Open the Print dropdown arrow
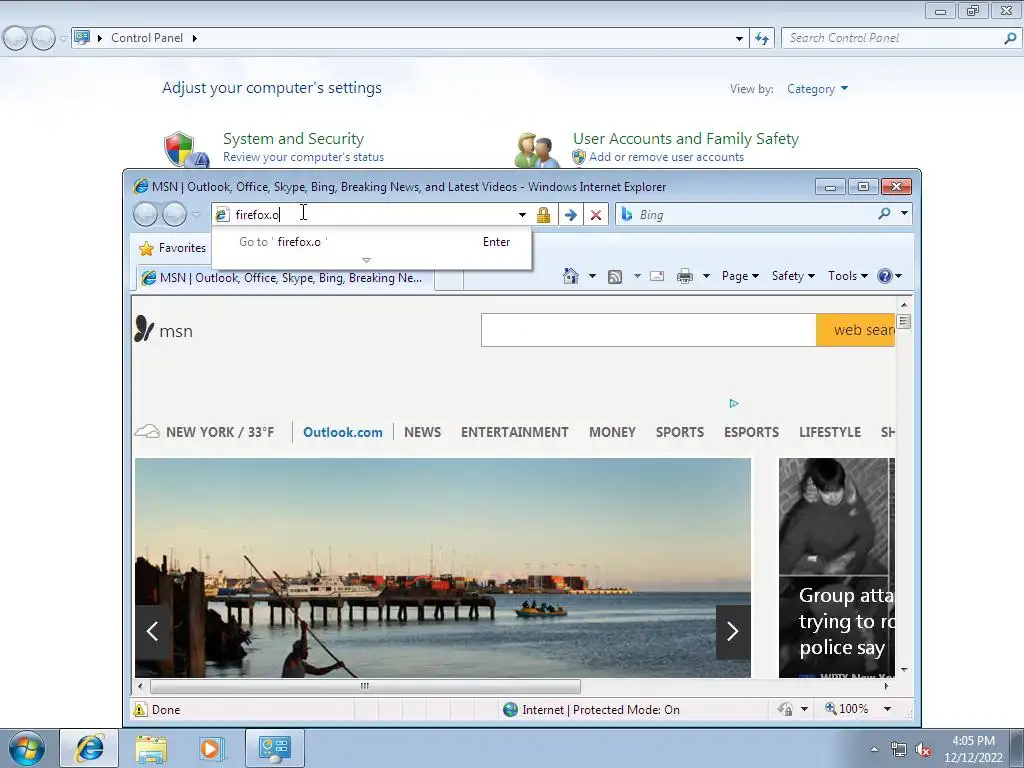The width and height of the screenshot is (1024, 768). (x=706, y=276)
